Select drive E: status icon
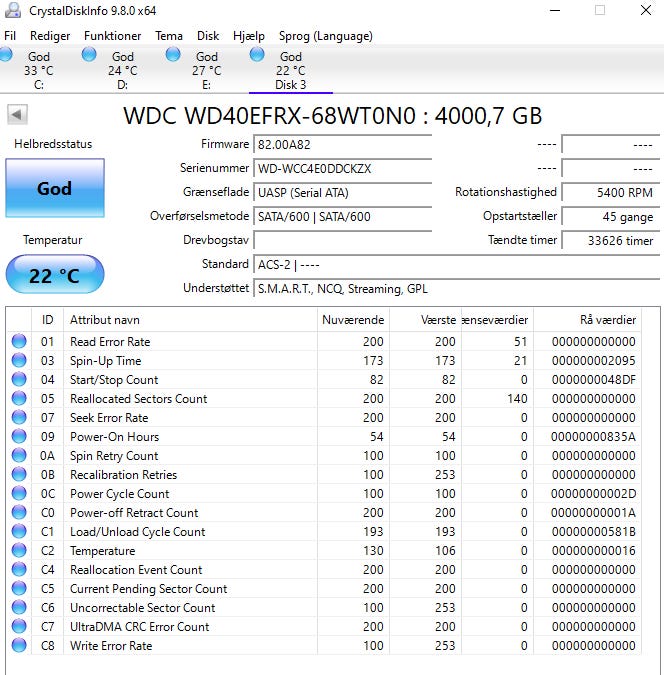Viewport: 664px width, 675px height. pyautogui.click(x=174, y=54)
